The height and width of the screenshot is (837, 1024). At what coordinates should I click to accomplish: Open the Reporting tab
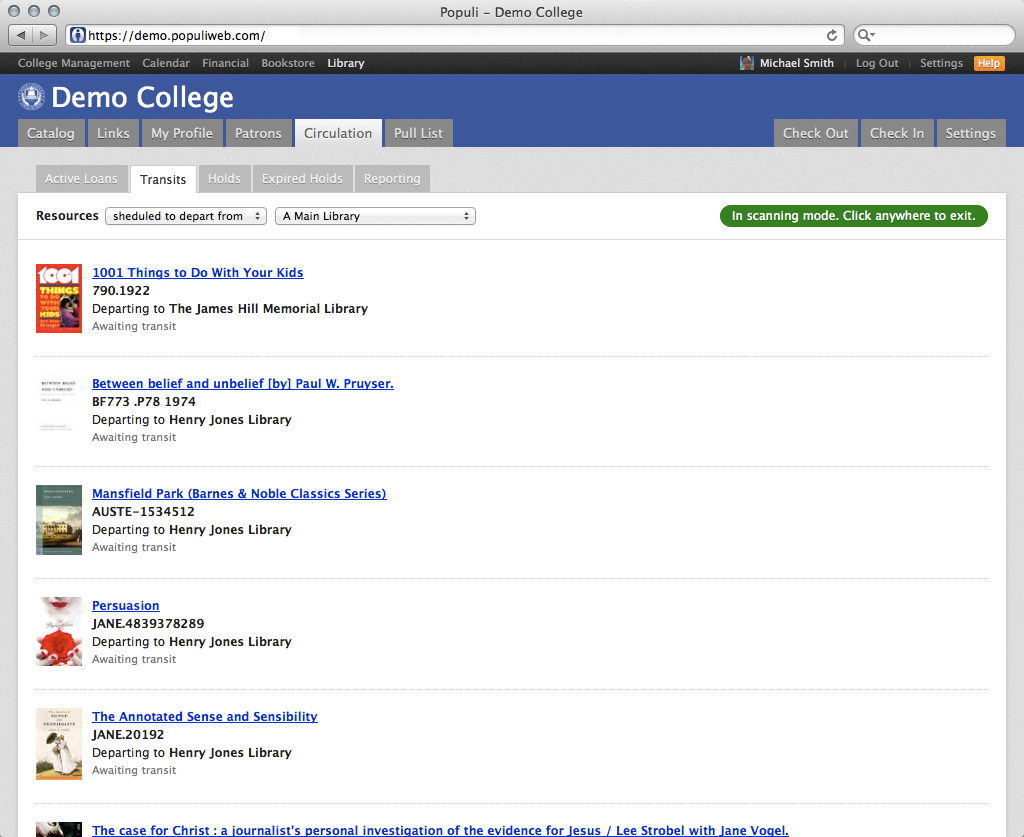point(392,178)
